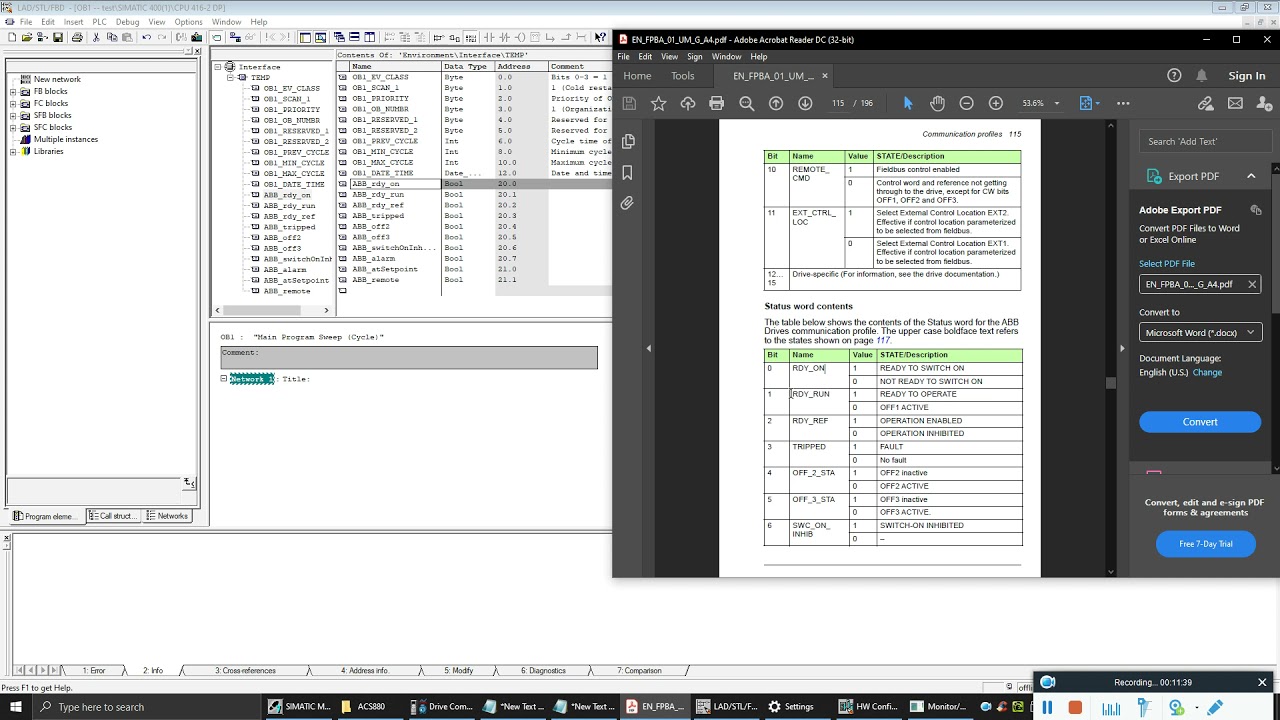Click the share link icon in Acrobat

(x=1206, y=103)
